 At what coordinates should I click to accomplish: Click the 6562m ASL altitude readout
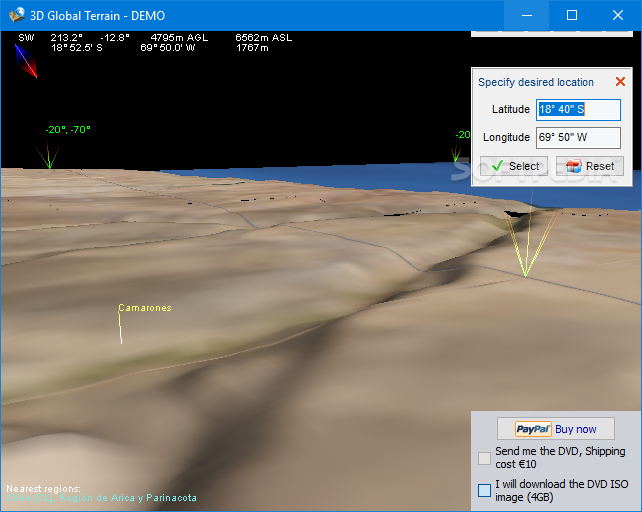[x=264, y=38]
